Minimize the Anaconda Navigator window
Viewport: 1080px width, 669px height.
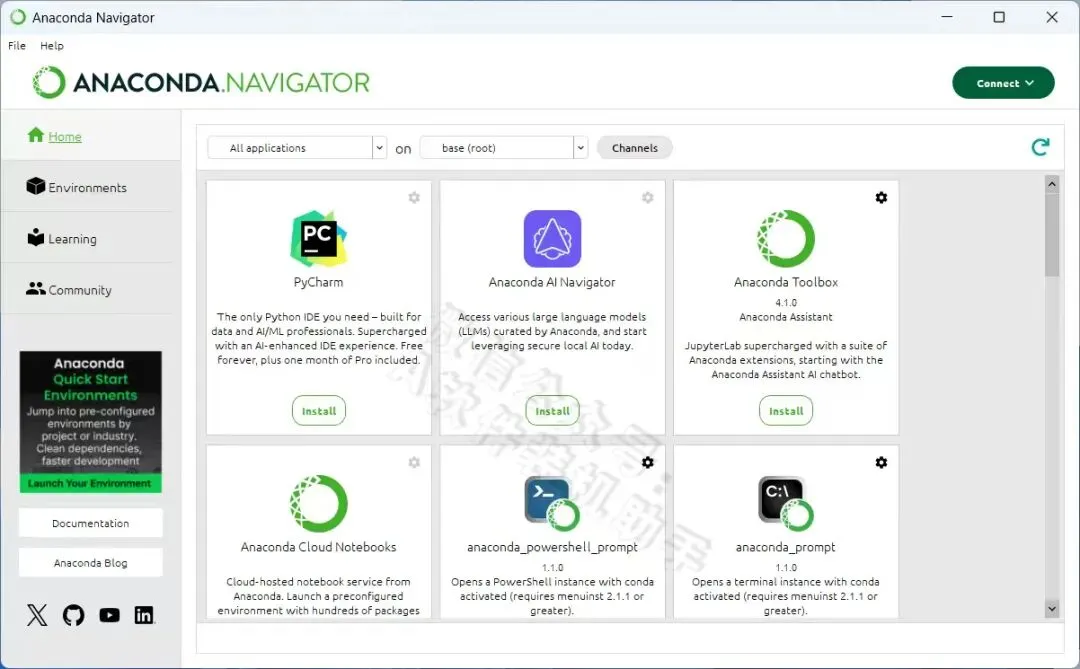point(947,17)
